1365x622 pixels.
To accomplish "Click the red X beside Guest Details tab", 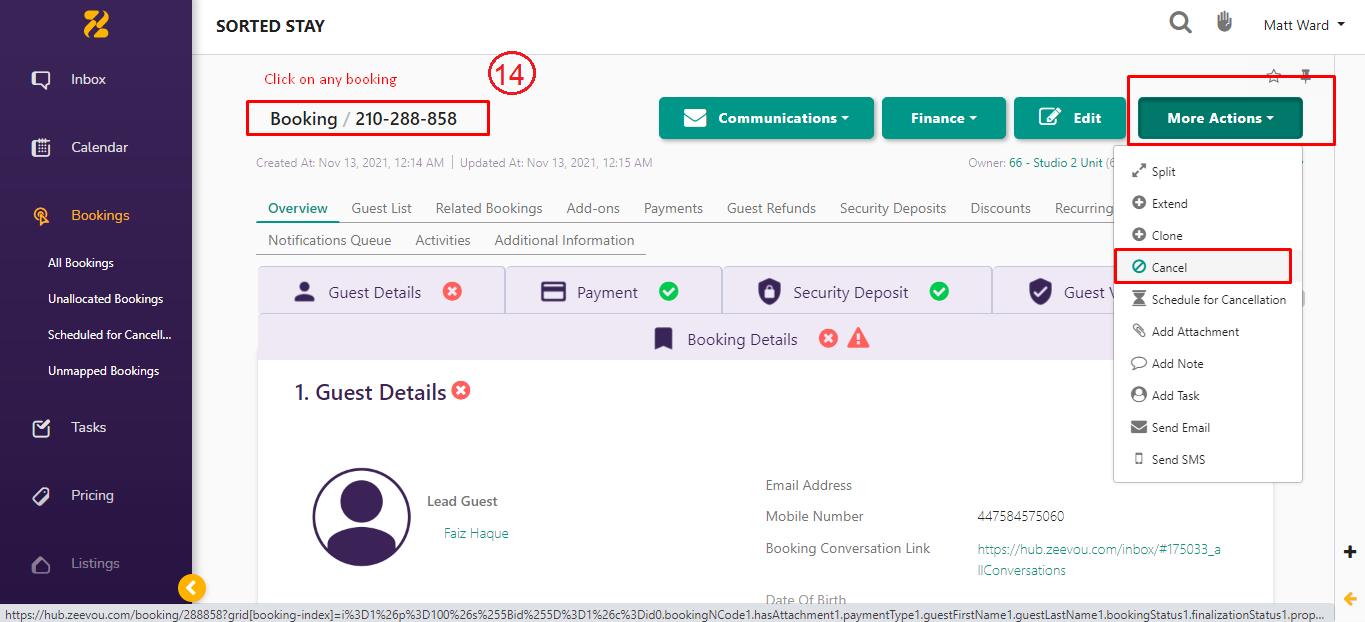I will tap(452, 292).
